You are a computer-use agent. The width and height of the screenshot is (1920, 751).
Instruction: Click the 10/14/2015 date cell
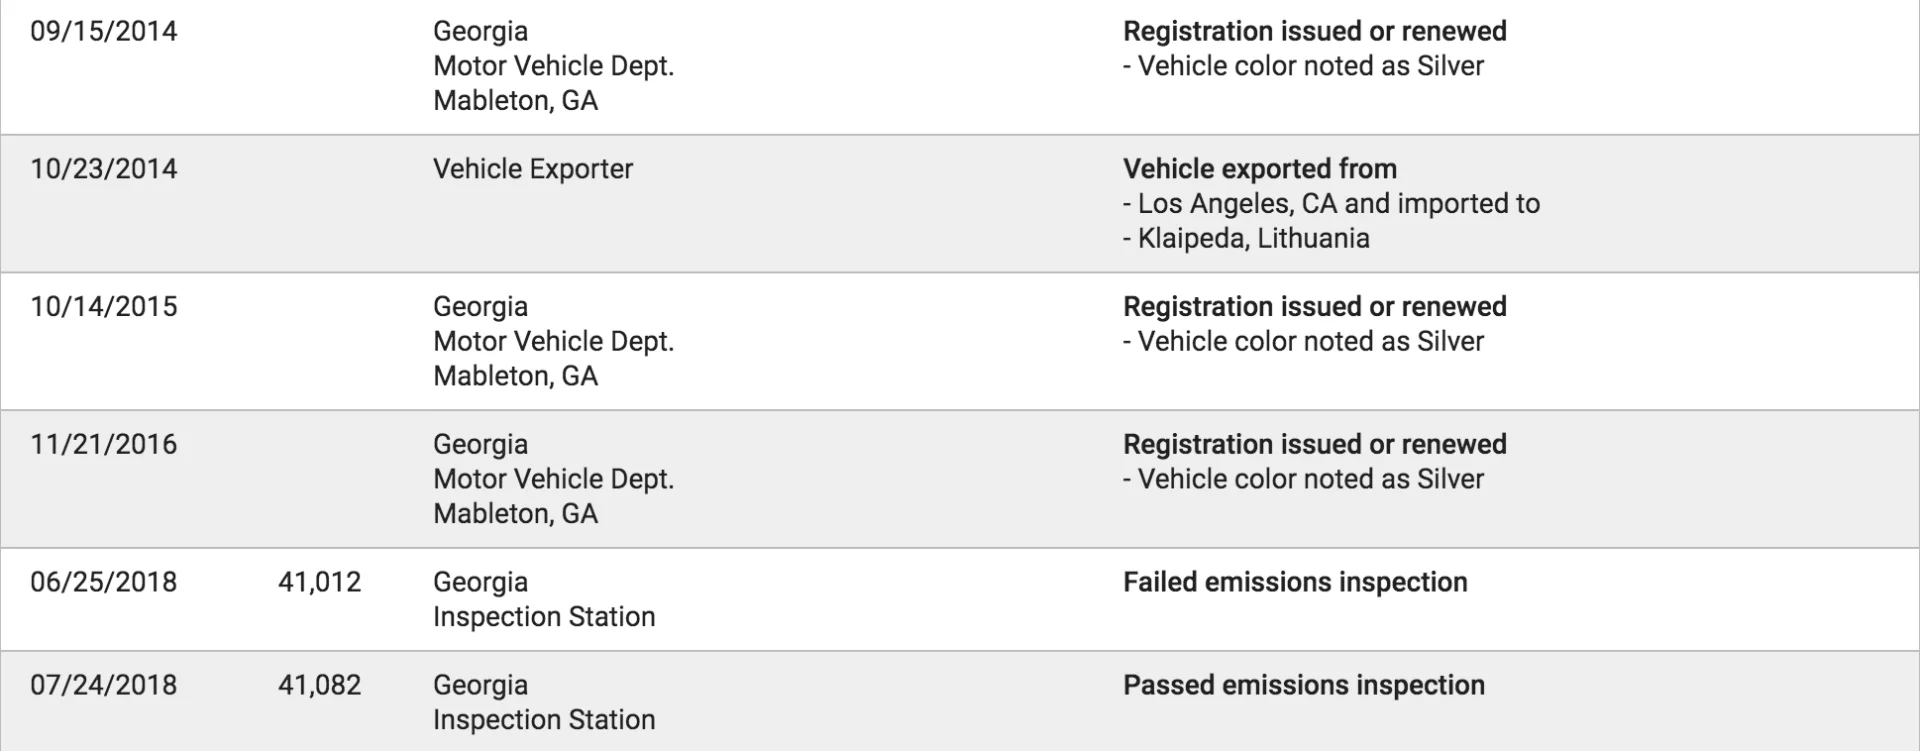click(104, 307)
